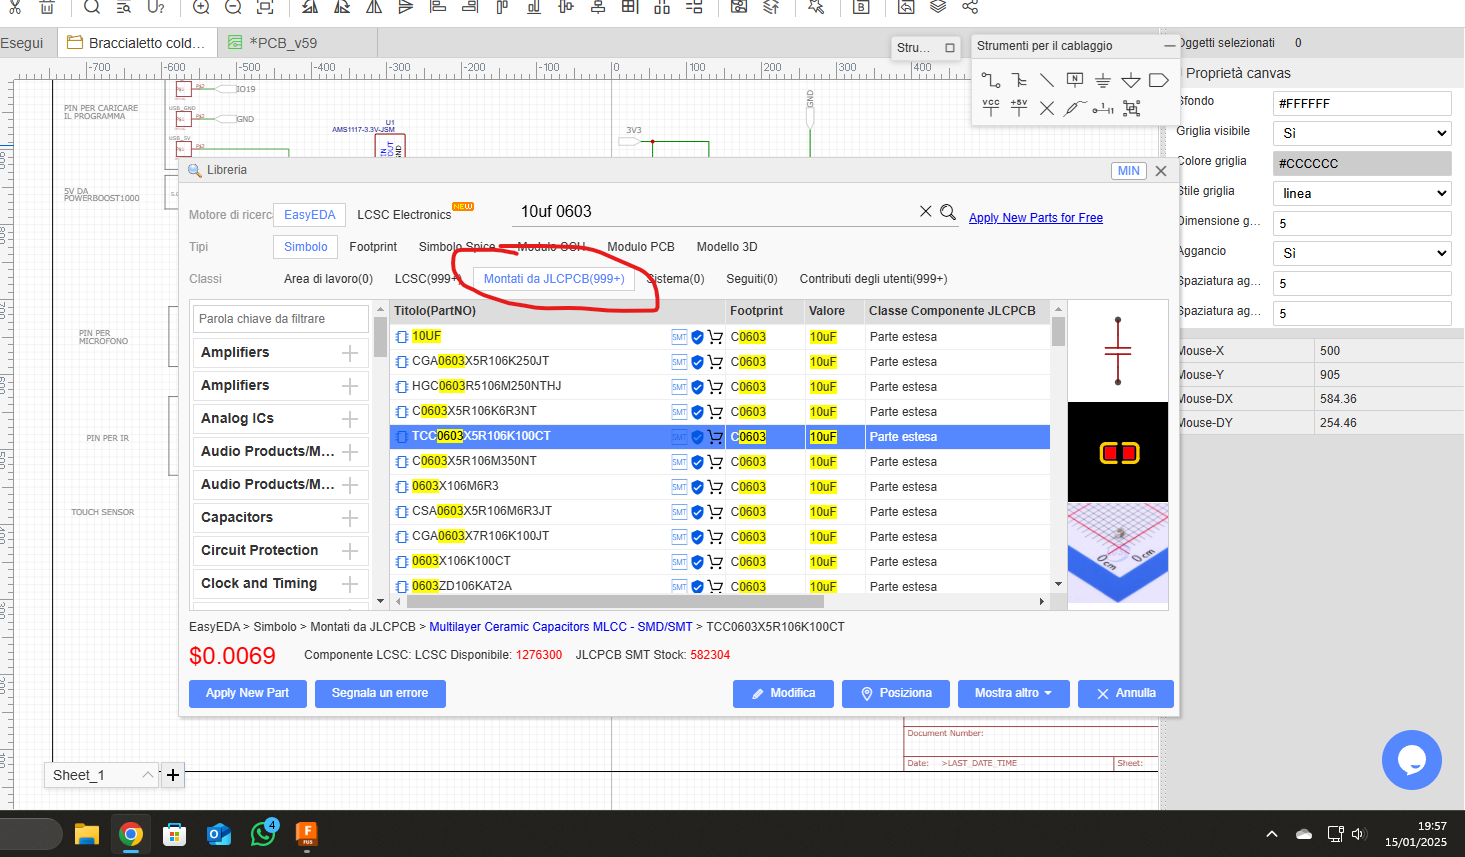
Task: Pick the diagonal Bus Entry line tool
Action: pos(1047,80)
